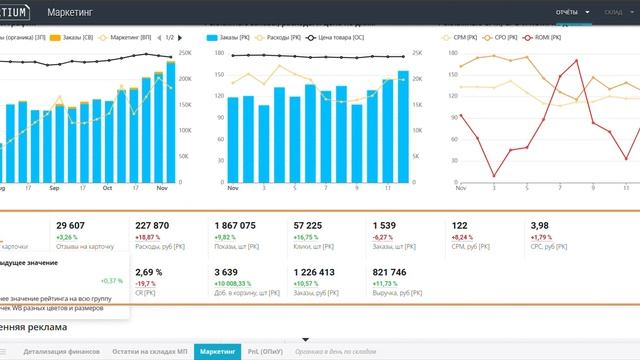Viewport: 640px width, 360px height.
Task: Click the Маркетинг page title
Action: 70,13
